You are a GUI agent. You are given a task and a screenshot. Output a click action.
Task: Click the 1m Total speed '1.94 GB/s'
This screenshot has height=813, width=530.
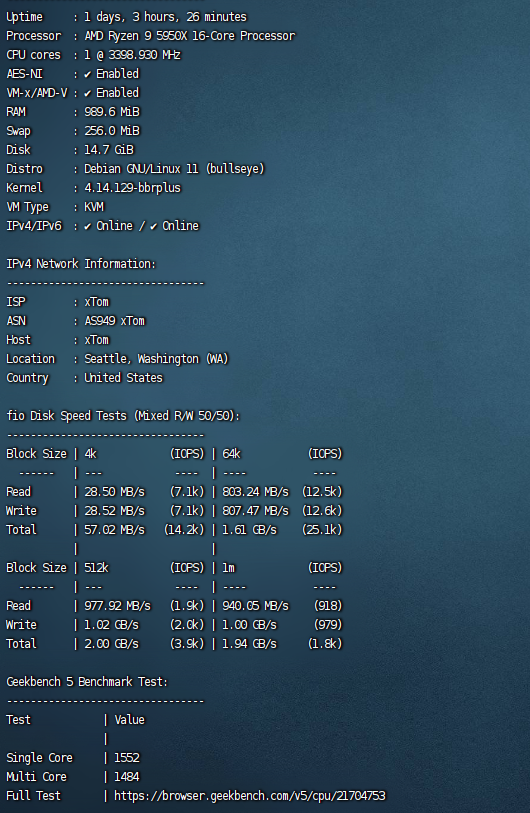pyautogui.click(x=249, y=644)
